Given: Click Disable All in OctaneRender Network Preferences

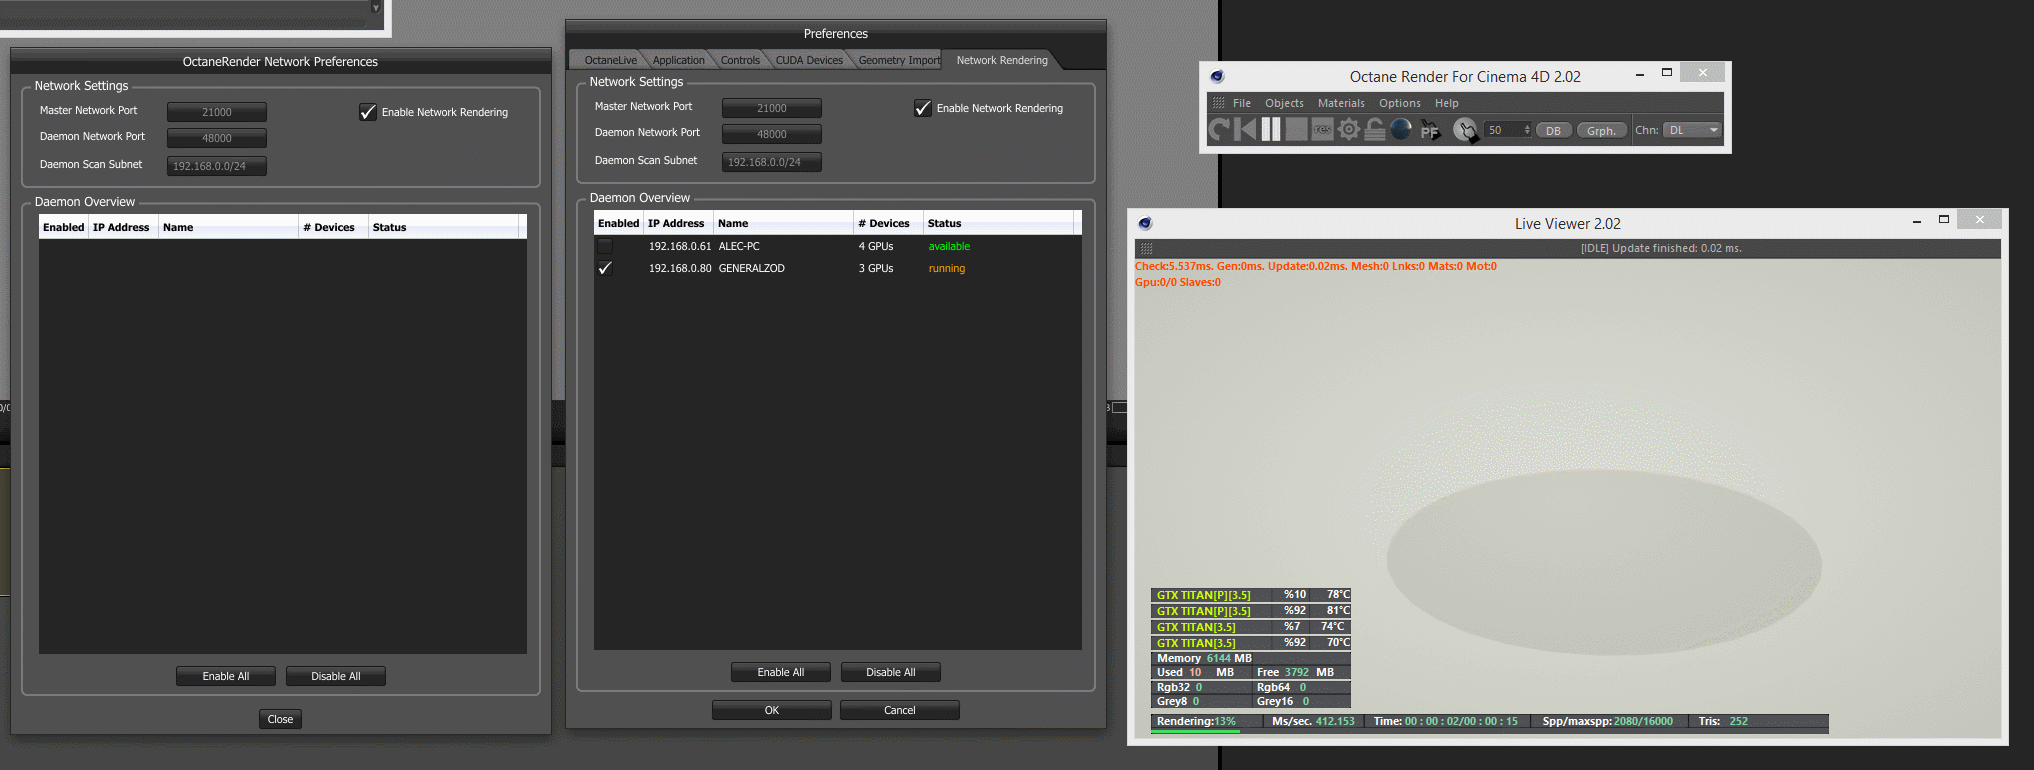Looking at the screenshot, I should [336, 676].
